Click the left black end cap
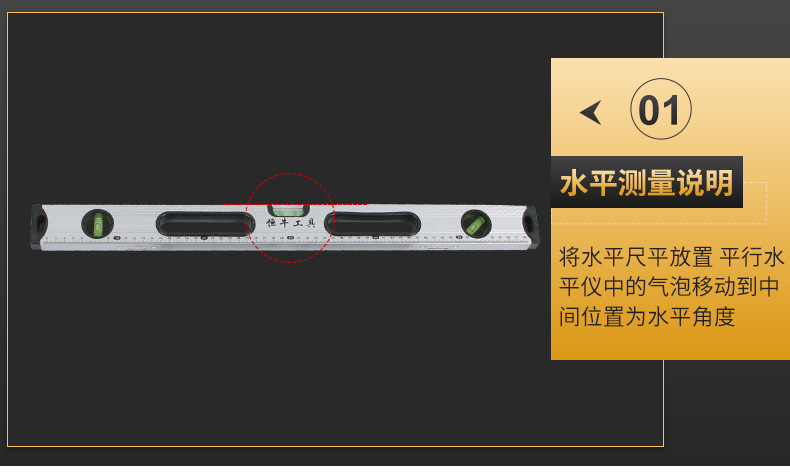This screenshot has width=790, height=474. click(39, 226)
